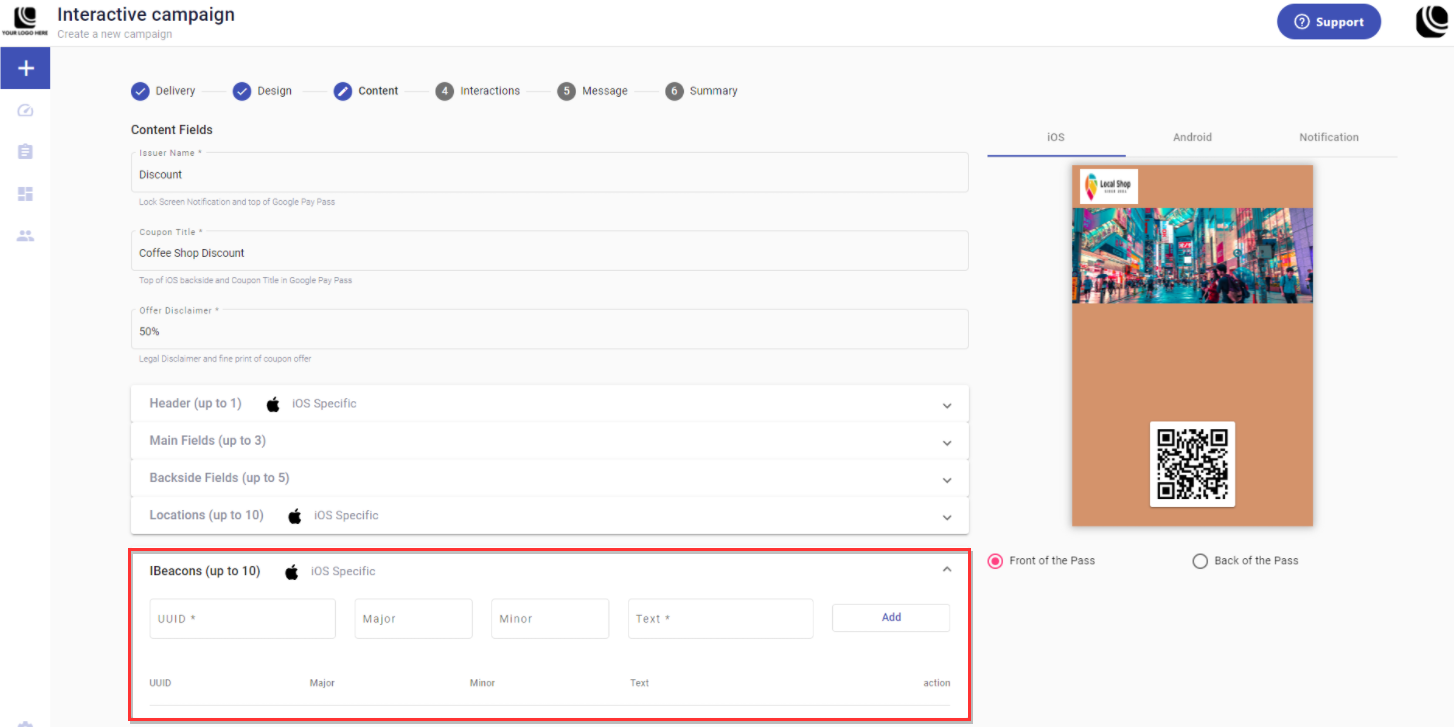Click the Major input field
Screen dimensions: 1454x727
coord(413,619)
